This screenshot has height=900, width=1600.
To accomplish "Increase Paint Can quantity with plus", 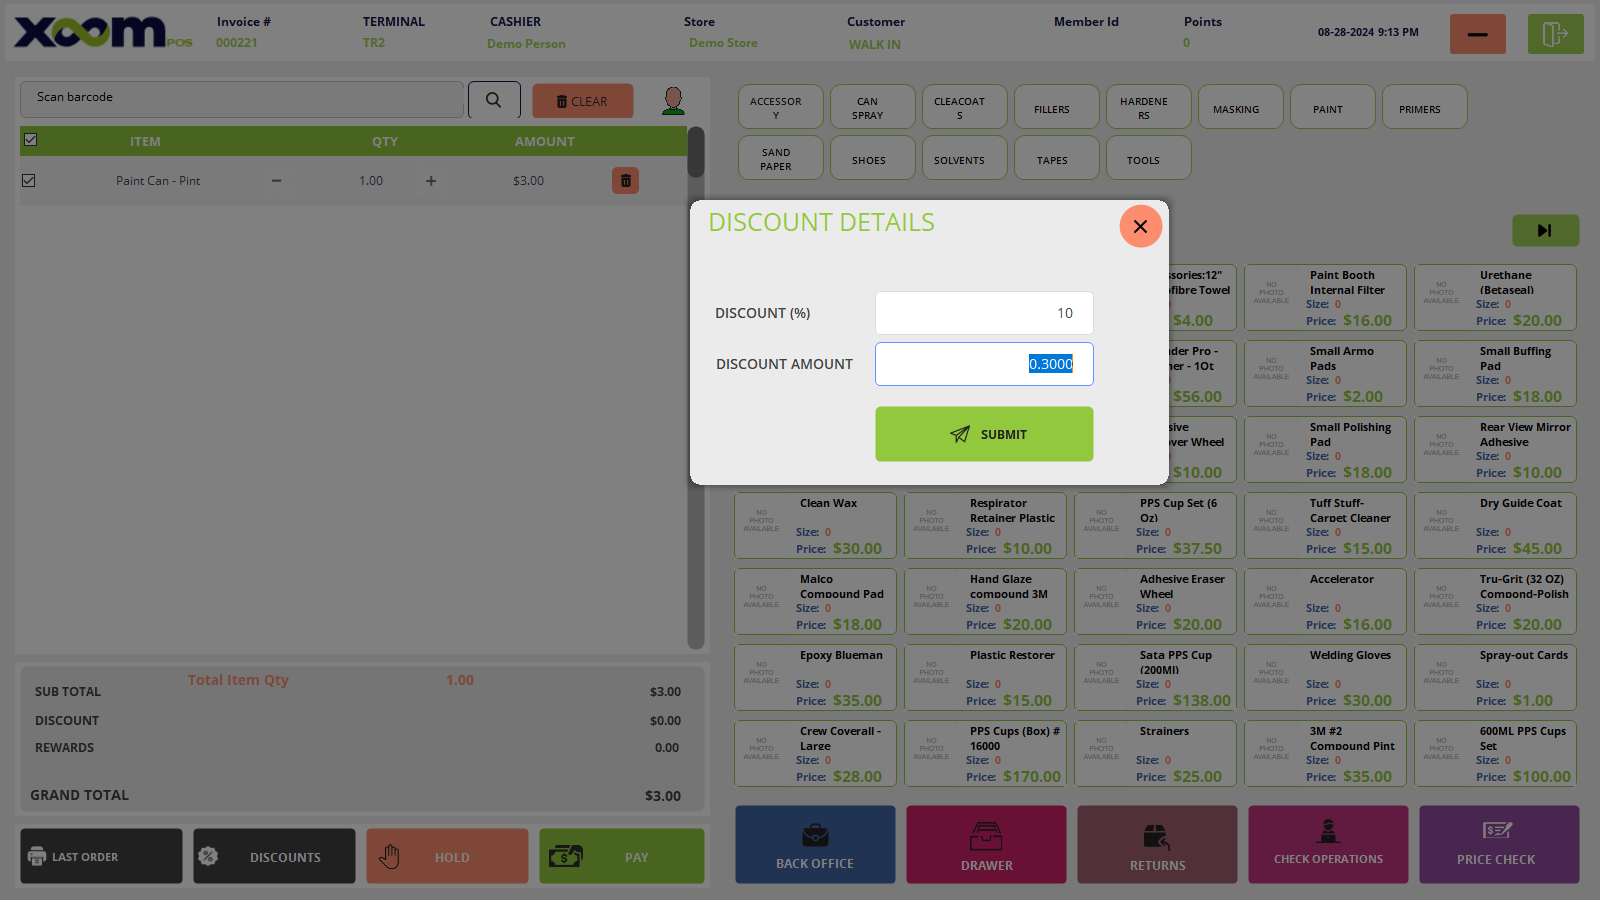I will click(x=431, y=181).
